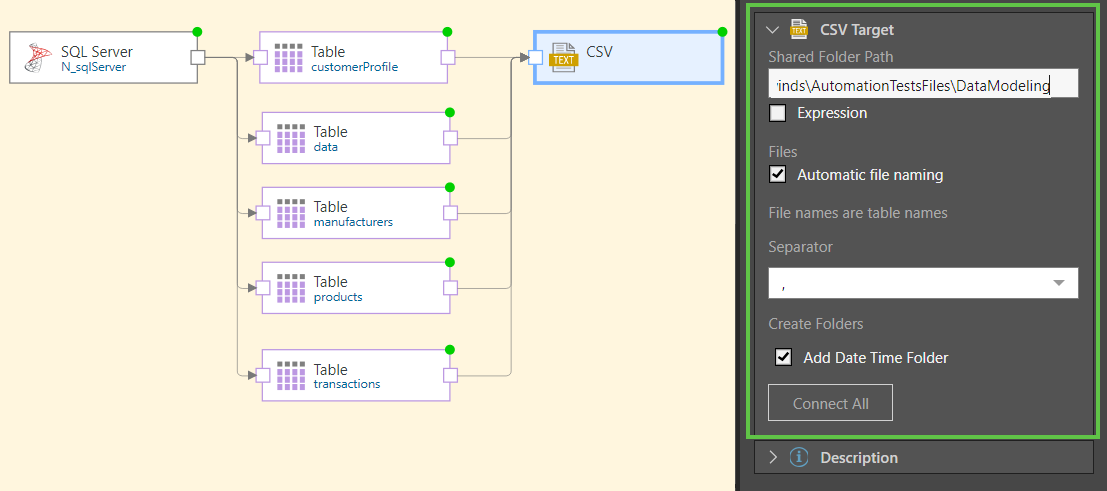Click the Description info icon
Screen dimensions: 1107x491
tap(799, 457)
